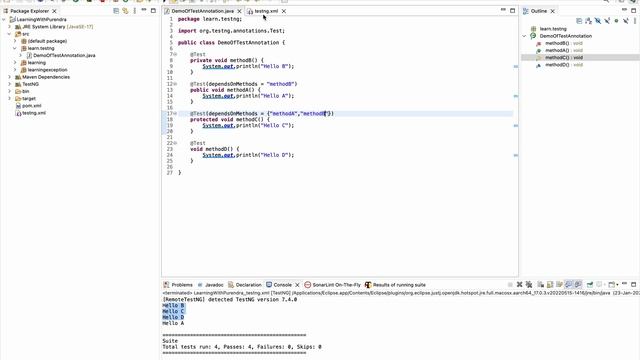Screen dimensions: 640x360
Task: Toggle Hide Static Members in Outline
Action: point(607,21)
